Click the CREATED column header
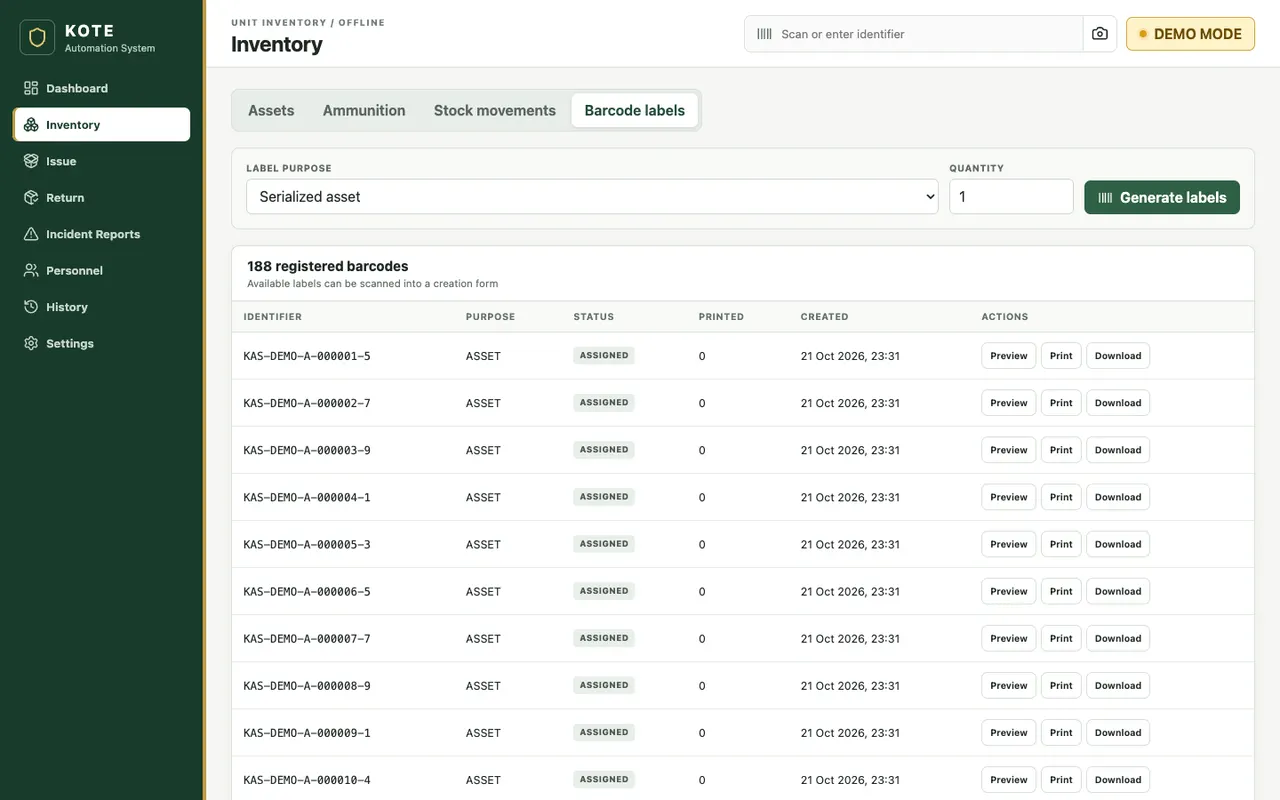Viewport: 1280px width, 800px height. point(824,317)
